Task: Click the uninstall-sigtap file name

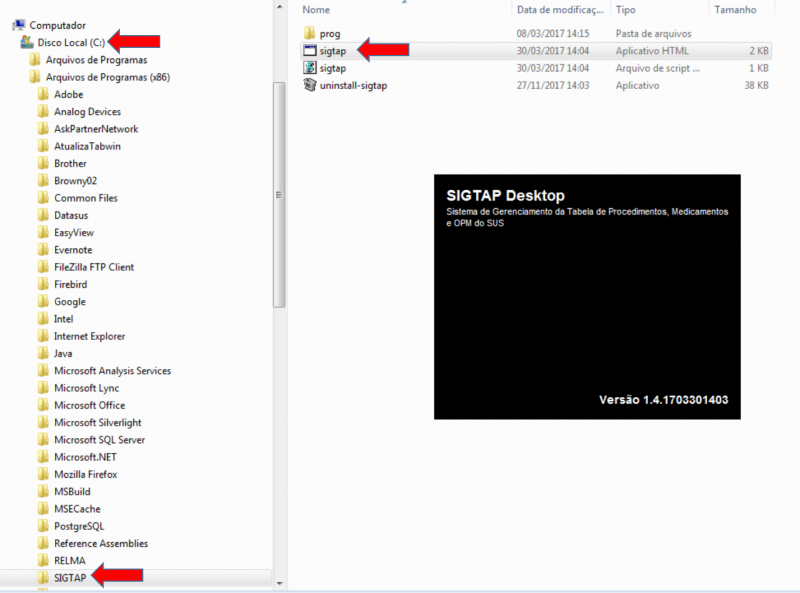Action: click(353, 85)
